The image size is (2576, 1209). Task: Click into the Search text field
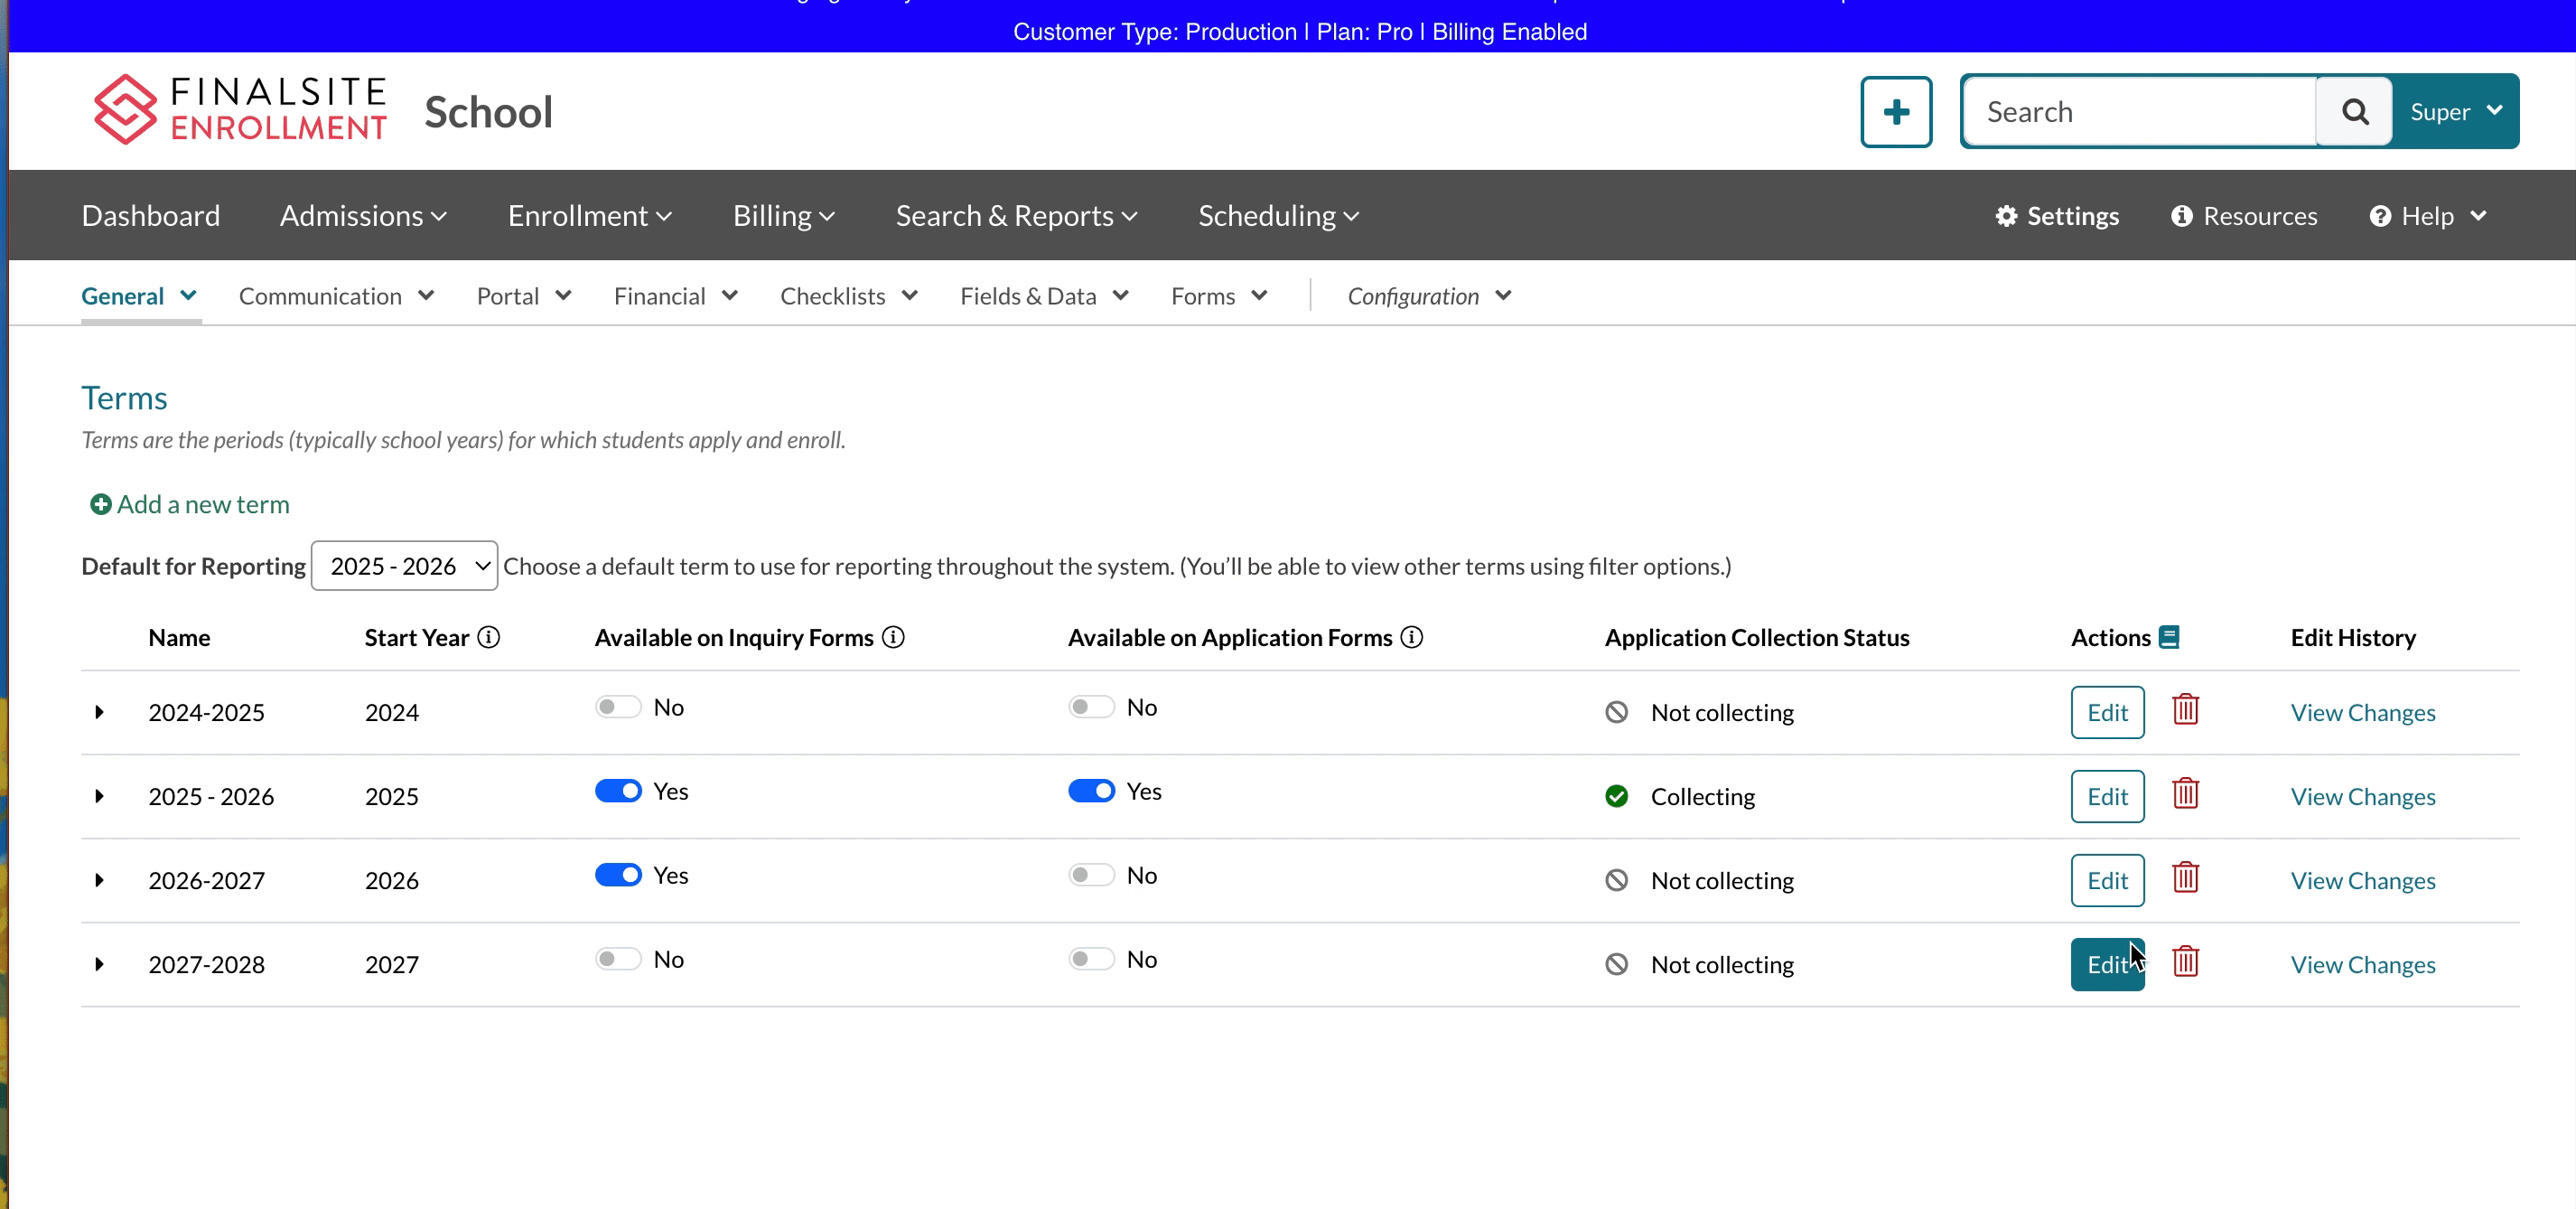pos(2138,112)
